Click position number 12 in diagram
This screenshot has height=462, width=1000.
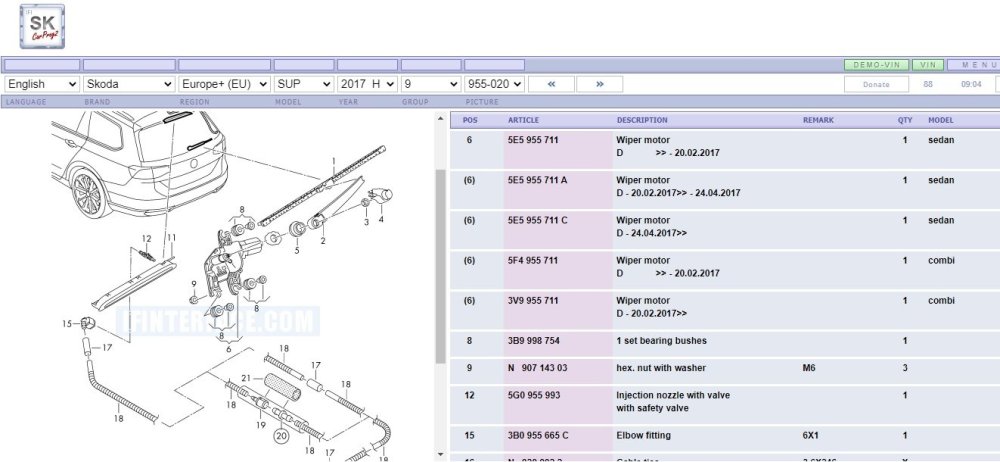(x=147, y=239)
